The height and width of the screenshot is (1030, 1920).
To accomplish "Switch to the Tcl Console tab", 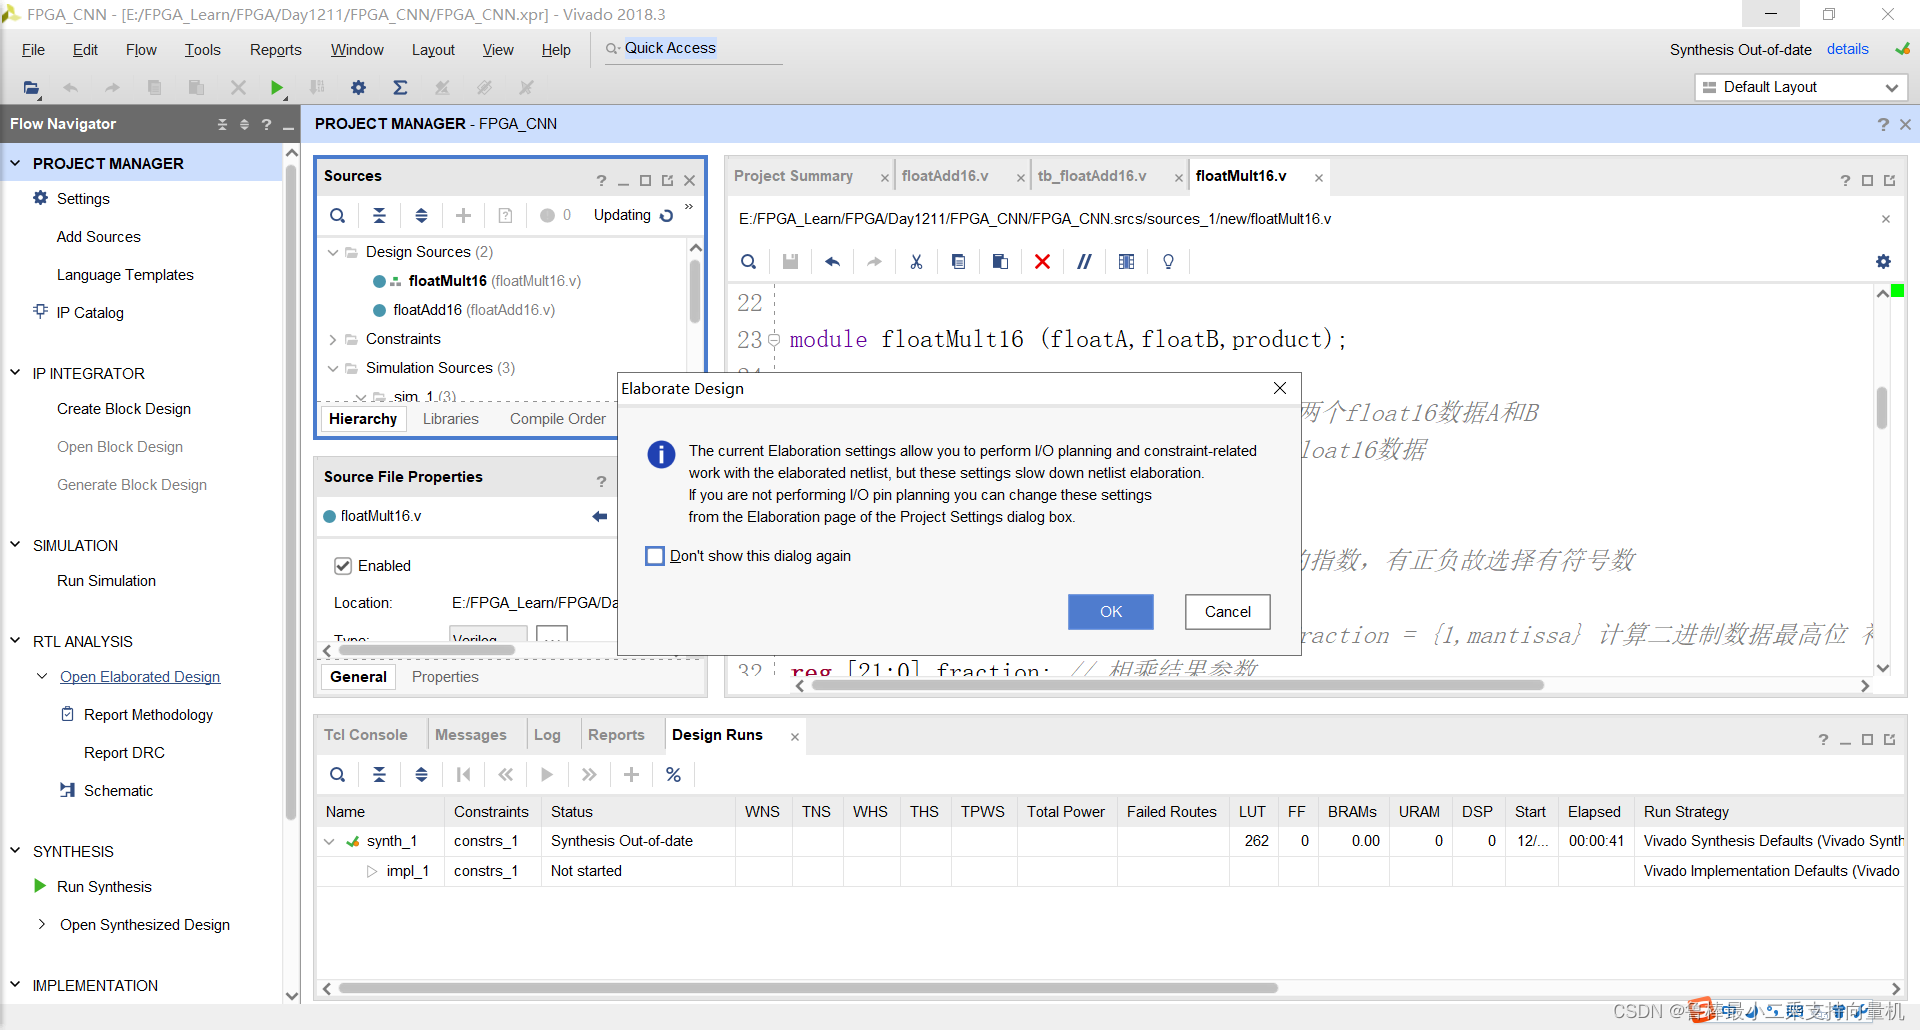I will coord(366,735).
